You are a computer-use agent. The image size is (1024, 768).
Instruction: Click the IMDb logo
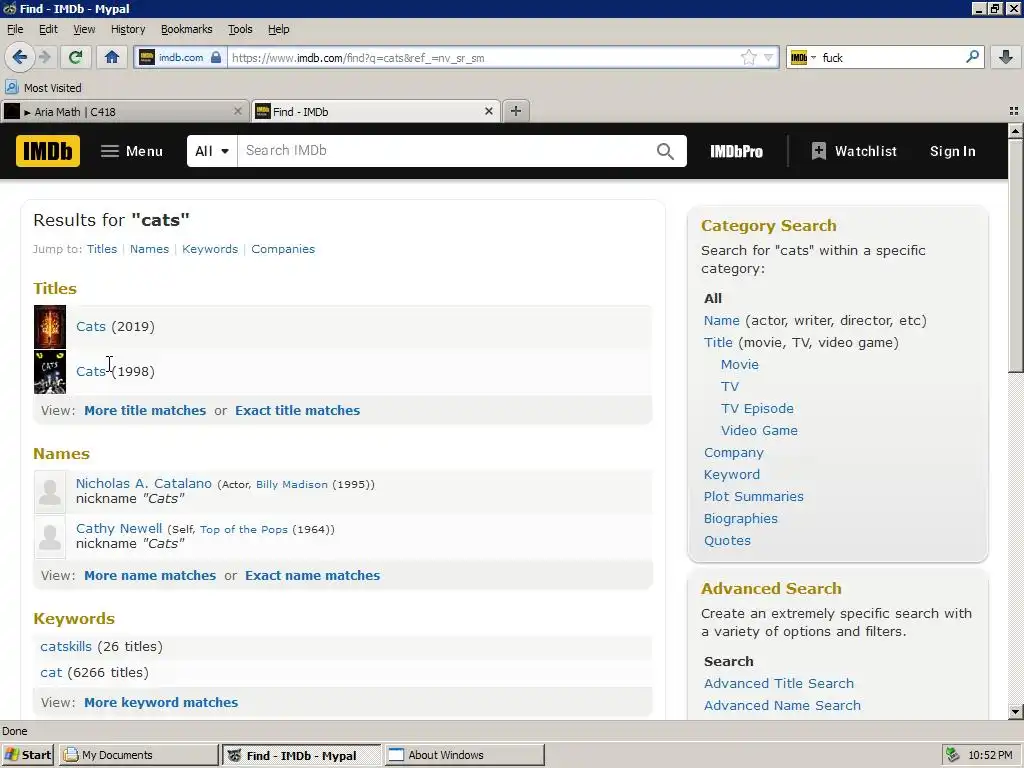click(48, 151)
